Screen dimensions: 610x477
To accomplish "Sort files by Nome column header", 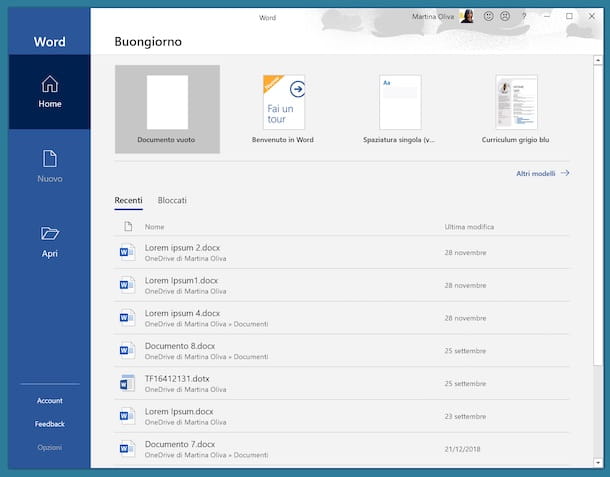I will [154, 227].
